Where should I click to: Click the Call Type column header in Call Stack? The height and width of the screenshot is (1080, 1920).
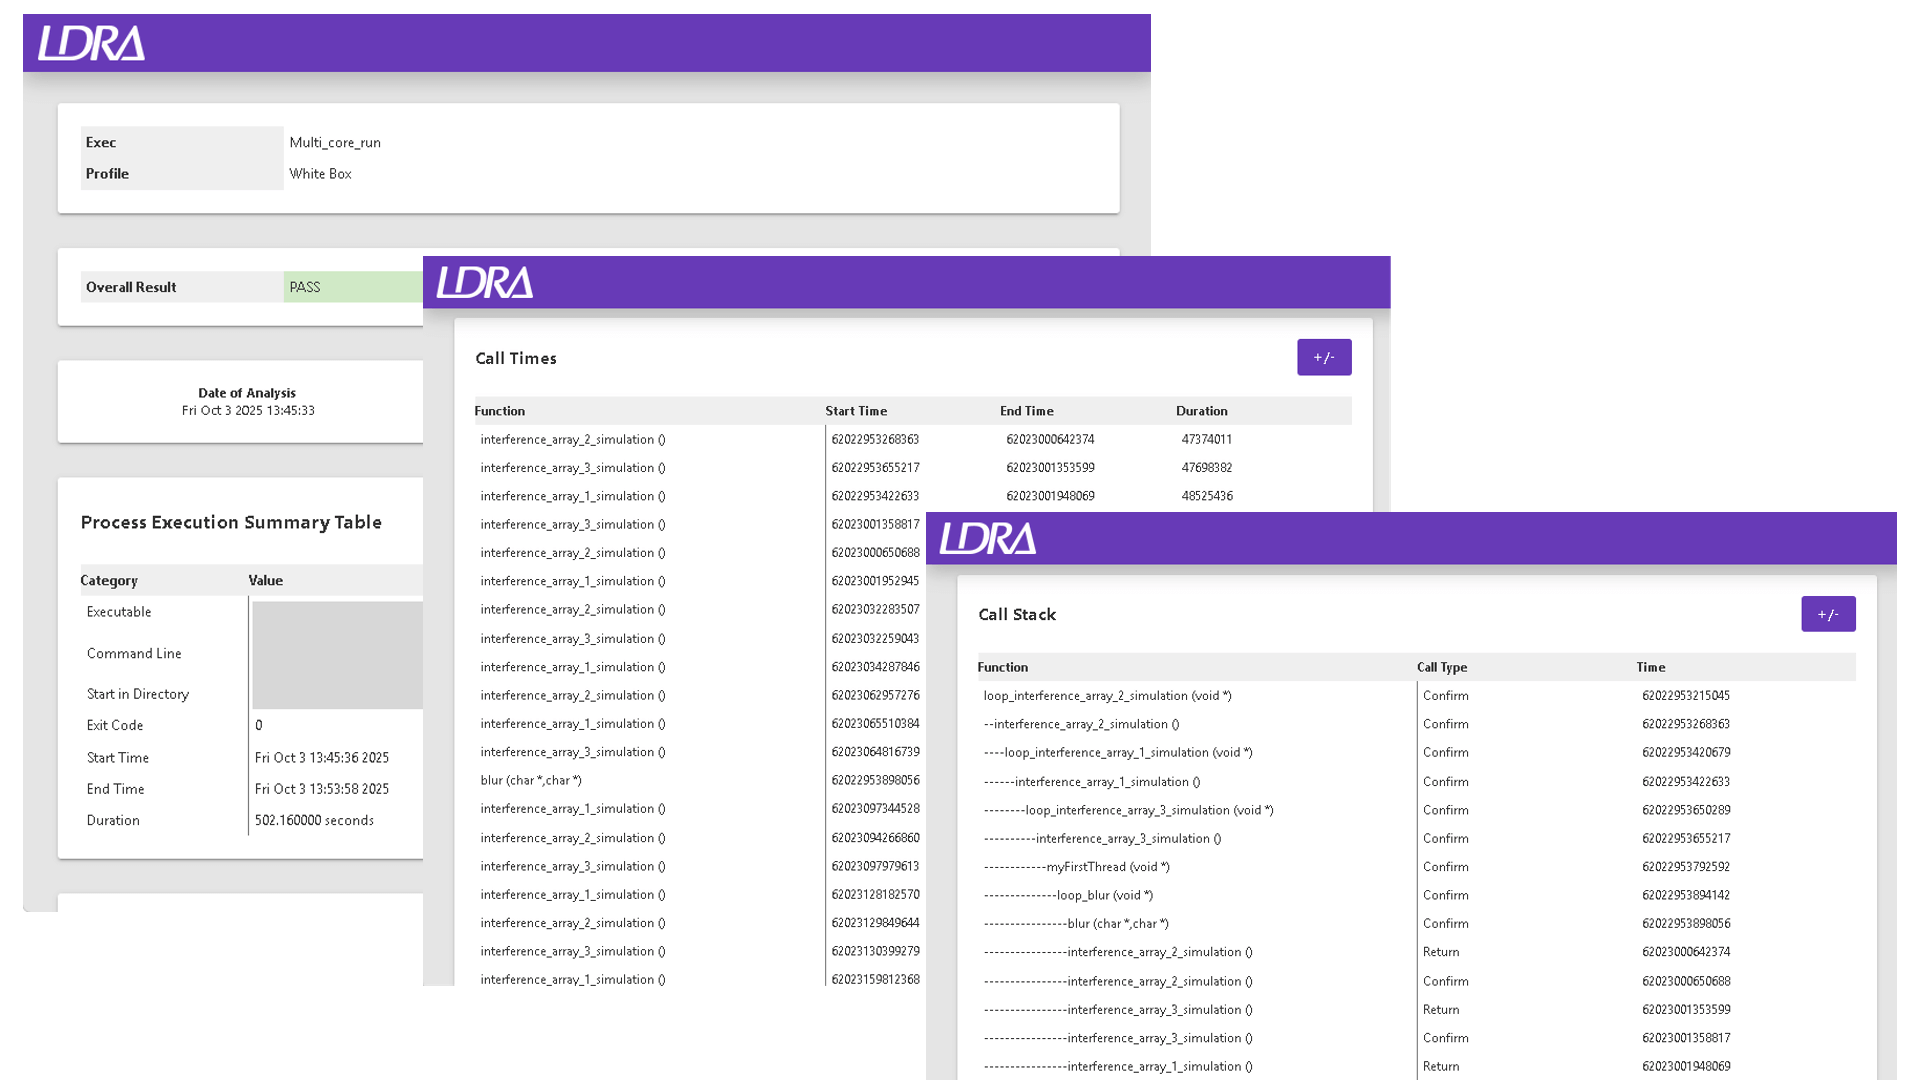point(1442,667)
